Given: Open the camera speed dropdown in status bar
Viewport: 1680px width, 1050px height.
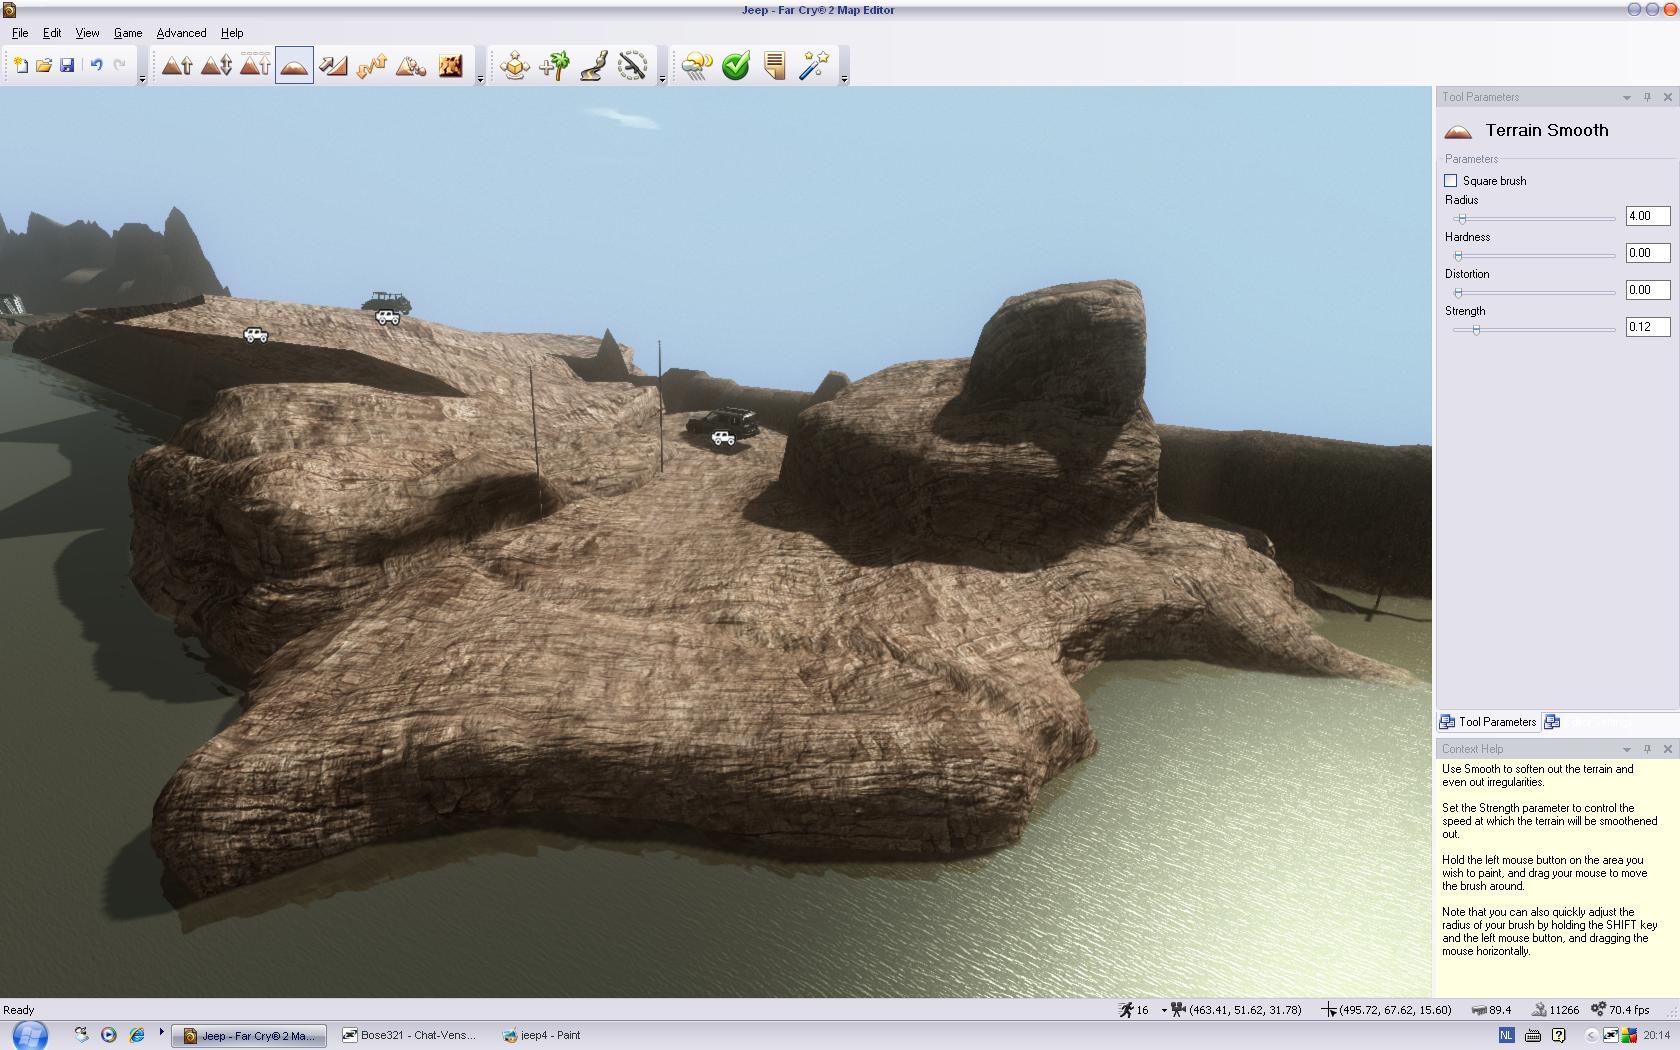Looking at the screenshot, I should (x=1164, y=1011).
